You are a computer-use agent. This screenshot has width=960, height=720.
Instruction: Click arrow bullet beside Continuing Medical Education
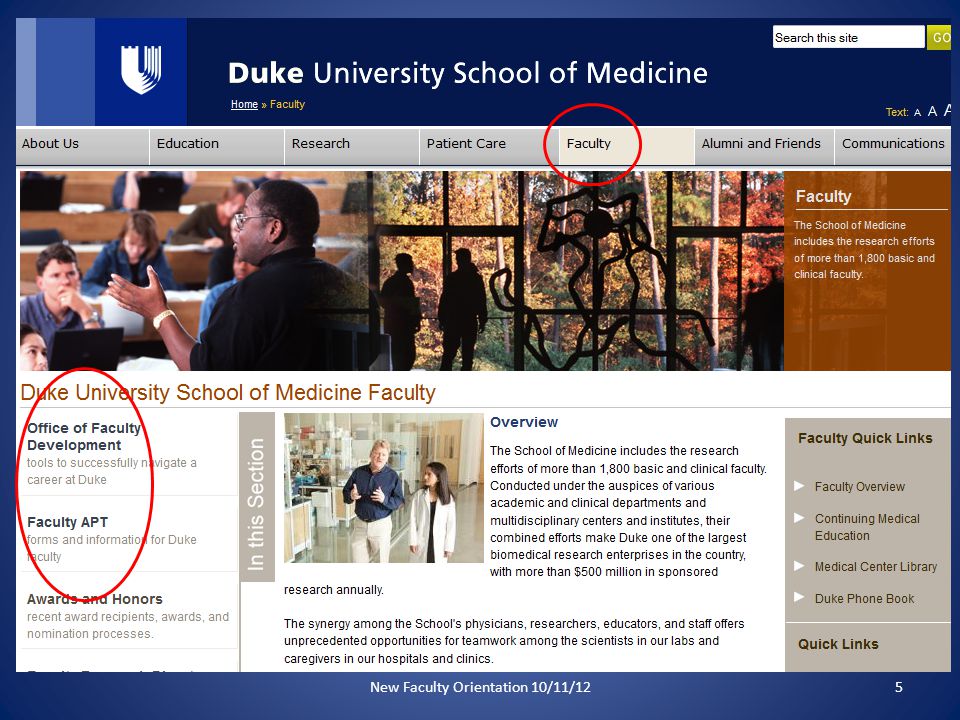pyautogui.click(x=799, y=518)
